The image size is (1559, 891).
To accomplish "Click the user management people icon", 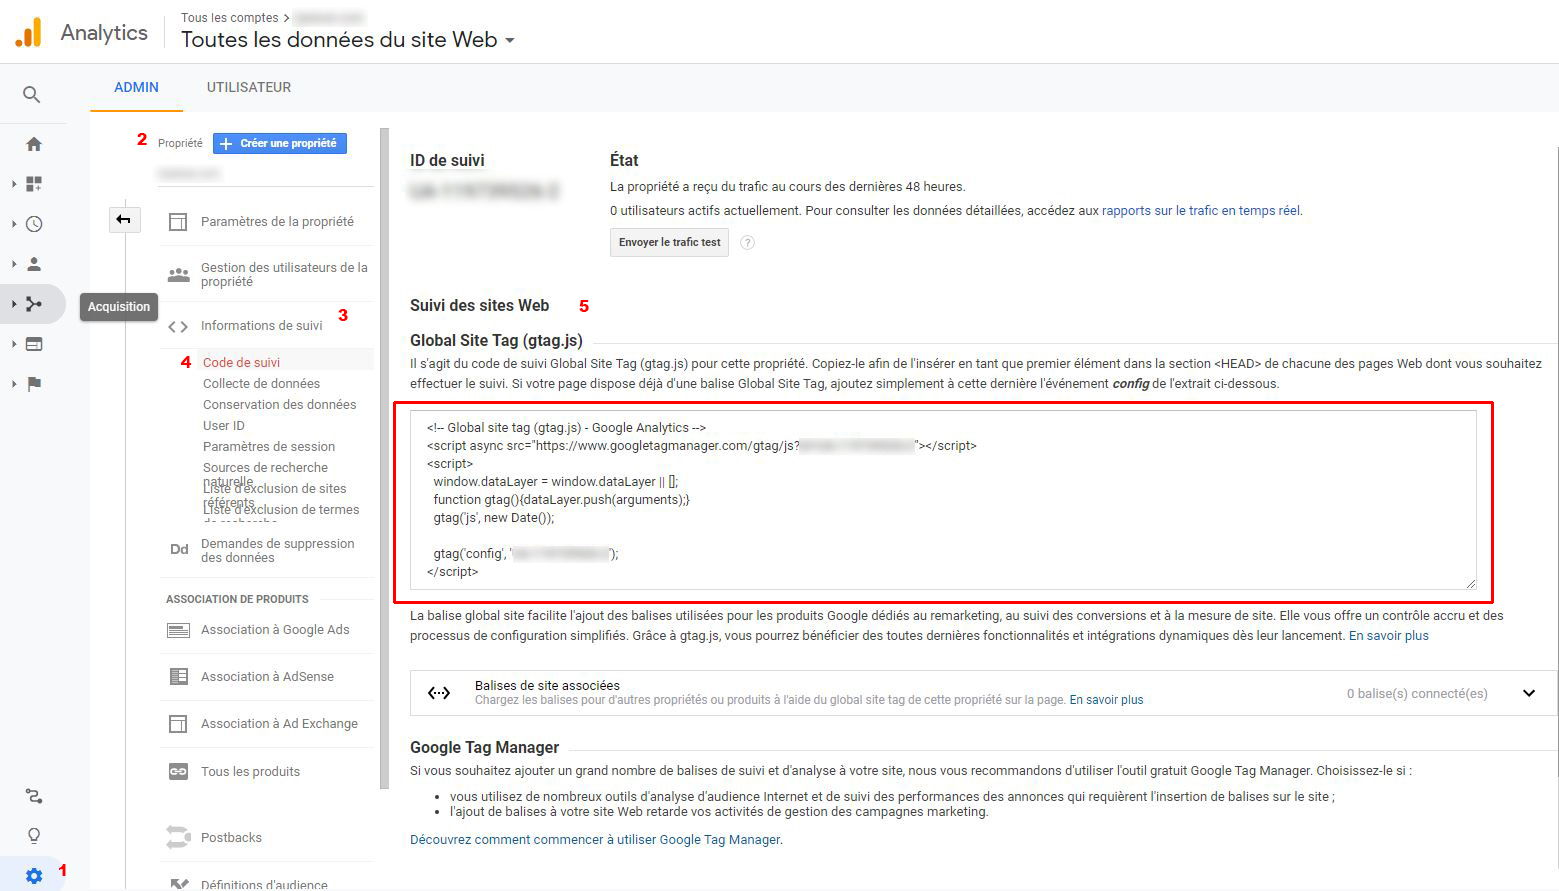I will point(178,274).
